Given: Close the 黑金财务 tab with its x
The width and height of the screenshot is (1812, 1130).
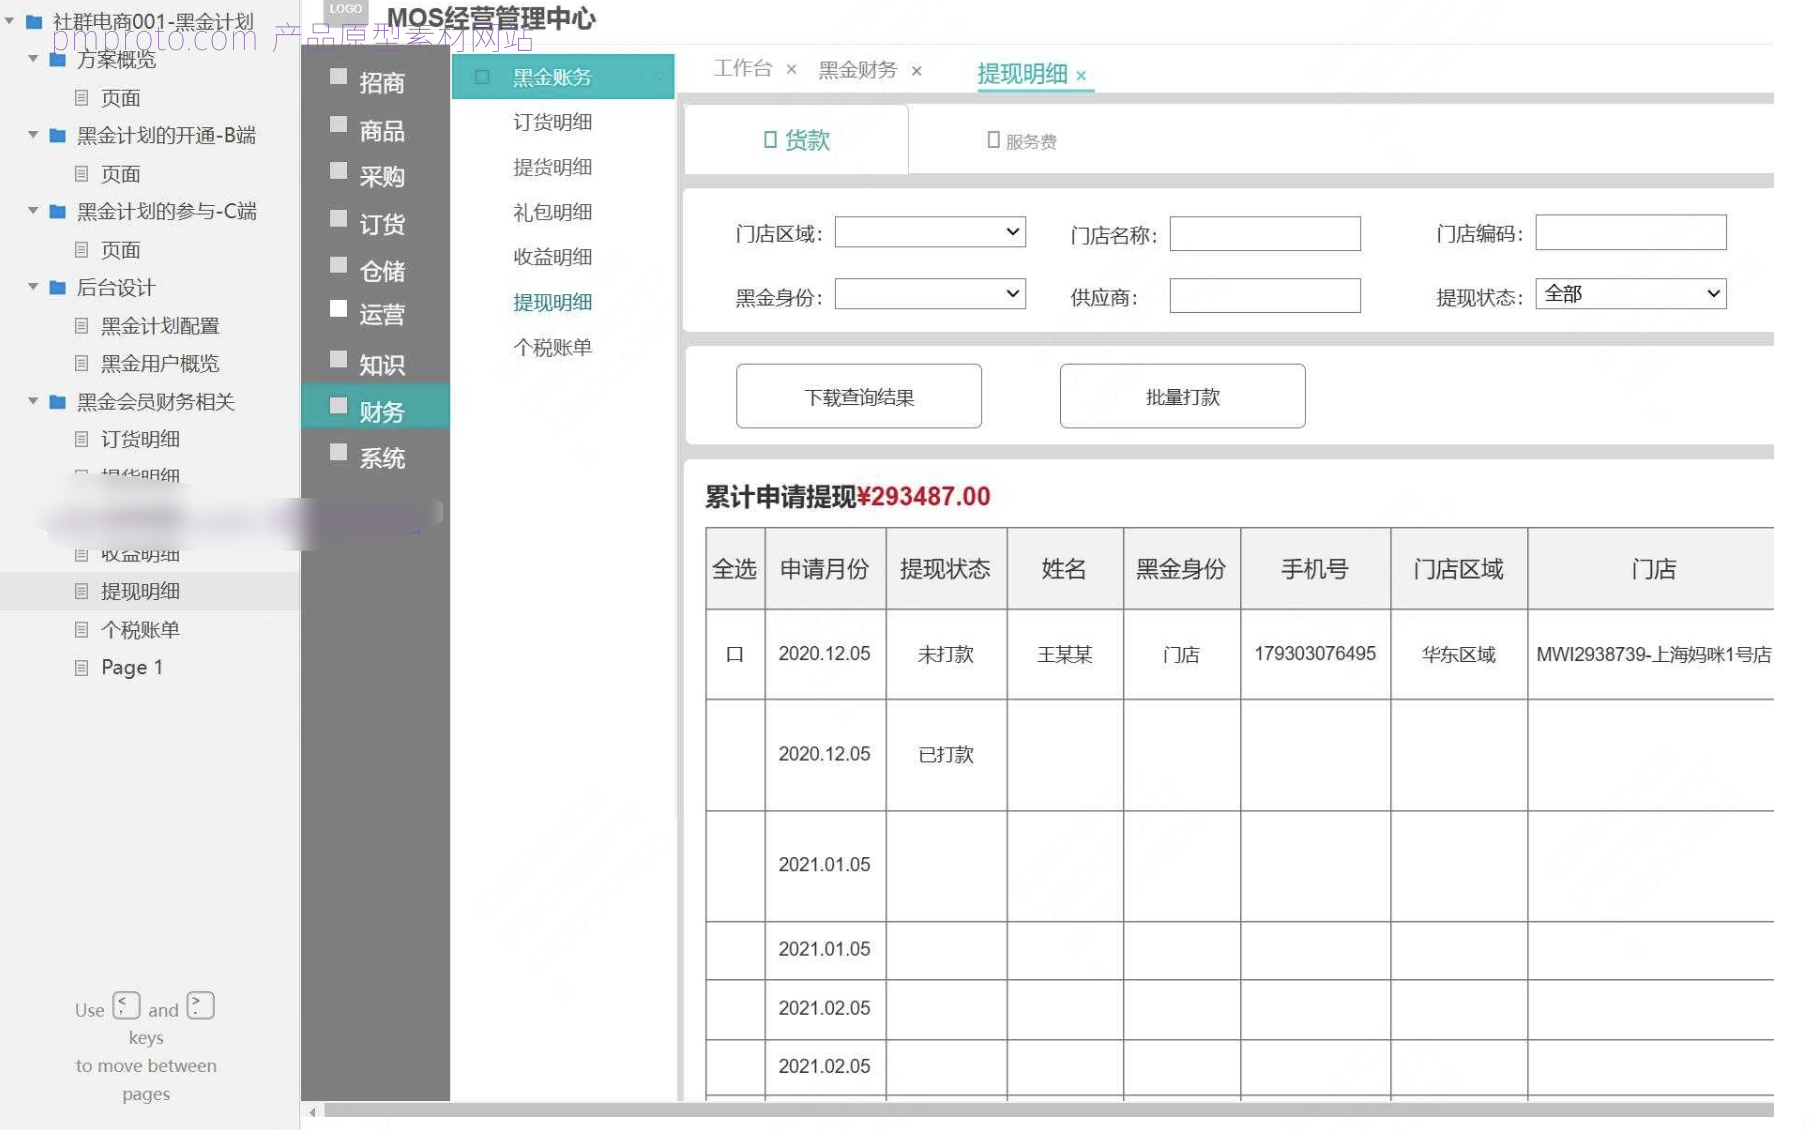Looking at the screenshot, I should 916,71.
